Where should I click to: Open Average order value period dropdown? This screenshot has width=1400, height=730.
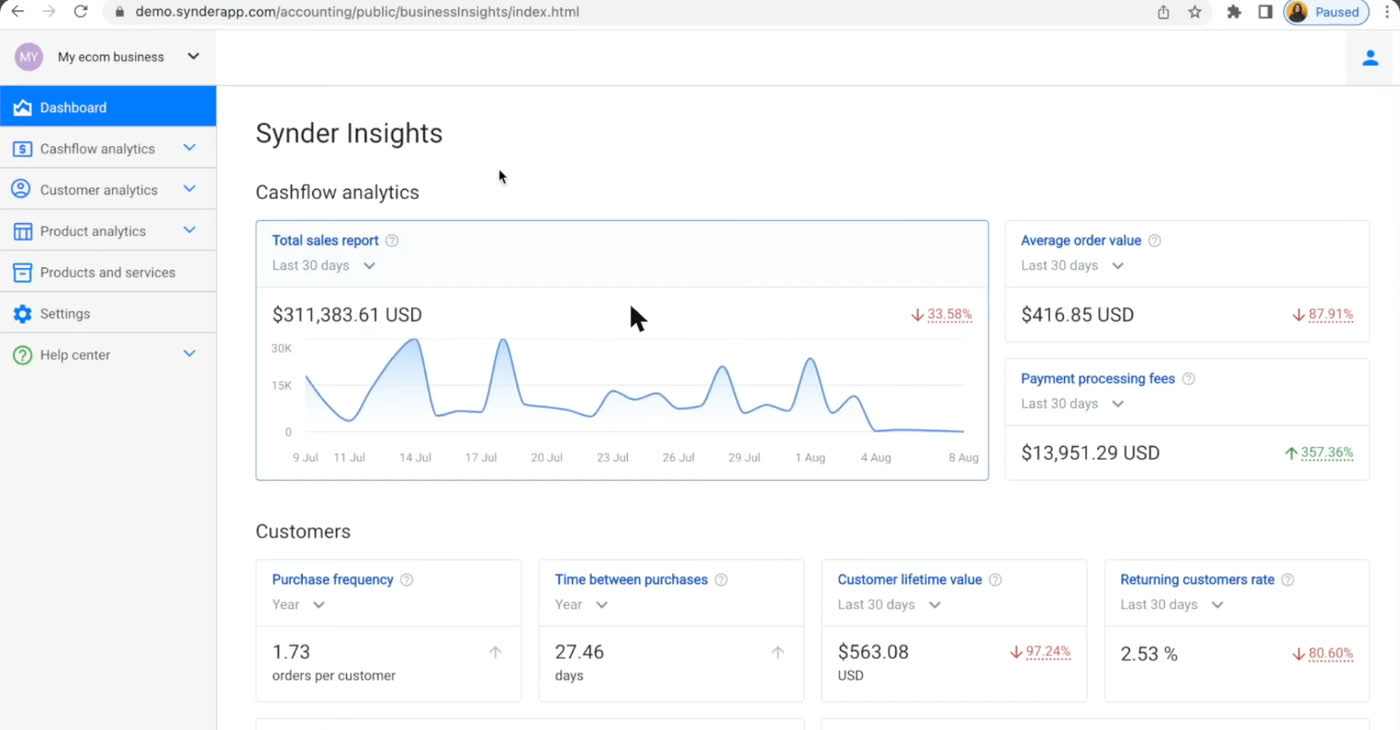[x=1073, y=266]
